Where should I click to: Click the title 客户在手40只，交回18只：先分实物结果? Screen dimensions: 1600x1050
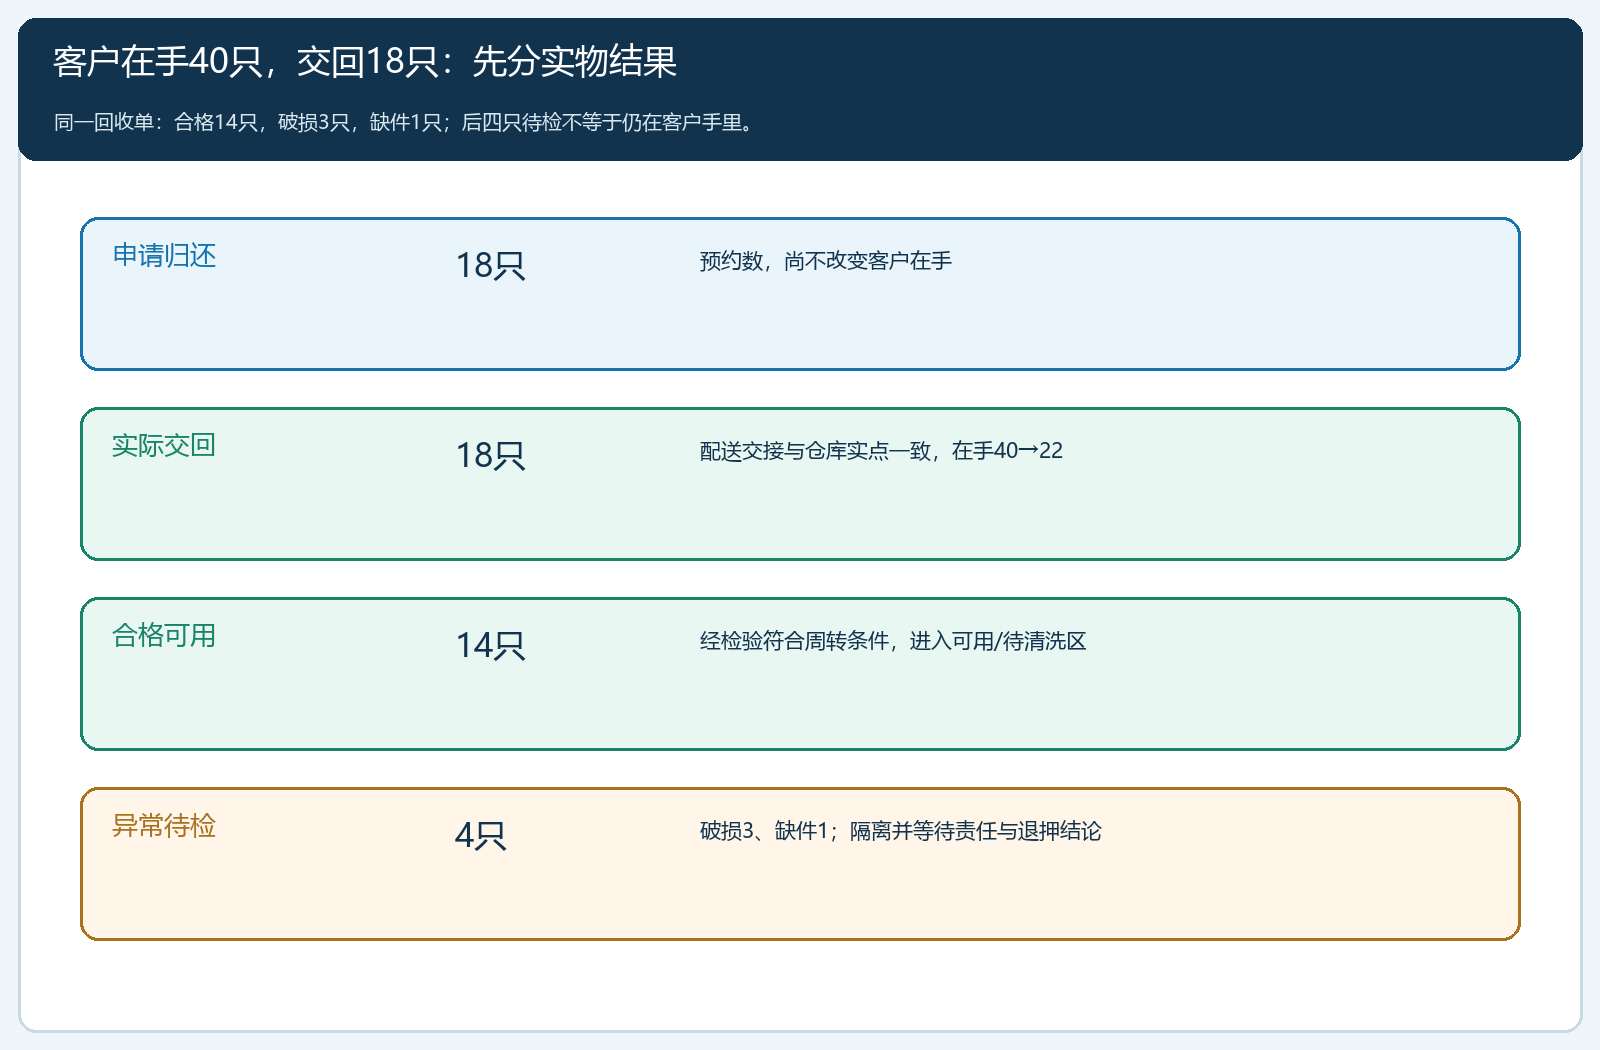365,62
